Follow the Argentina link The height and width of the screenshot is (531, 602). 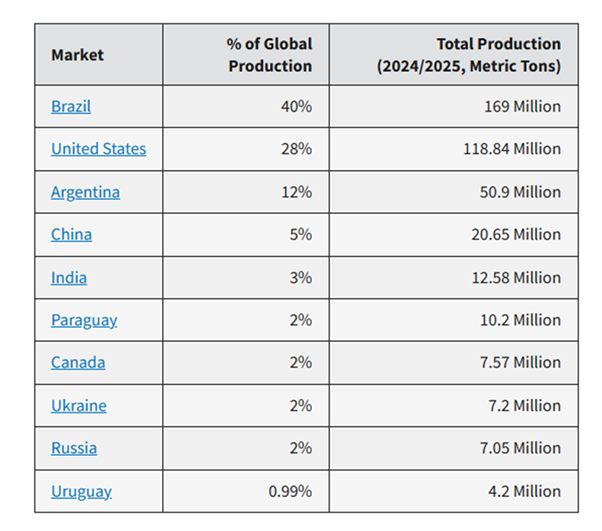[x=85, y=192]
